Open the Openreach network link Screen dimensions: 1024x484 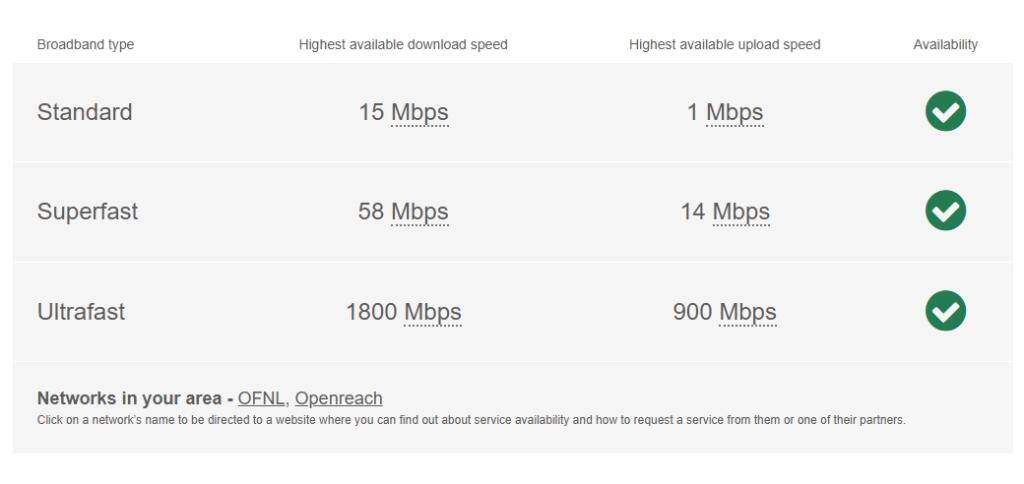338,398
